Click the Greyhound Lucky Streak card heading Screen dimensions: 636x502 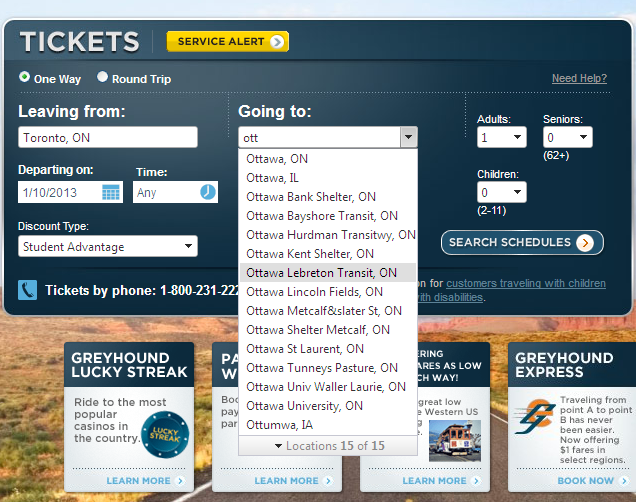[x=129, y=365]
